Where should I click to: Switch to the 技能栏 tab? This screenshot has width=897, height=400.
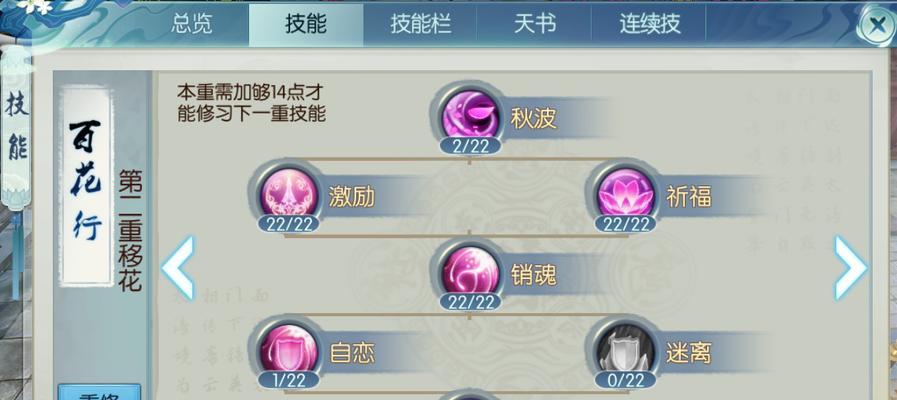click(x=420, y=25)
